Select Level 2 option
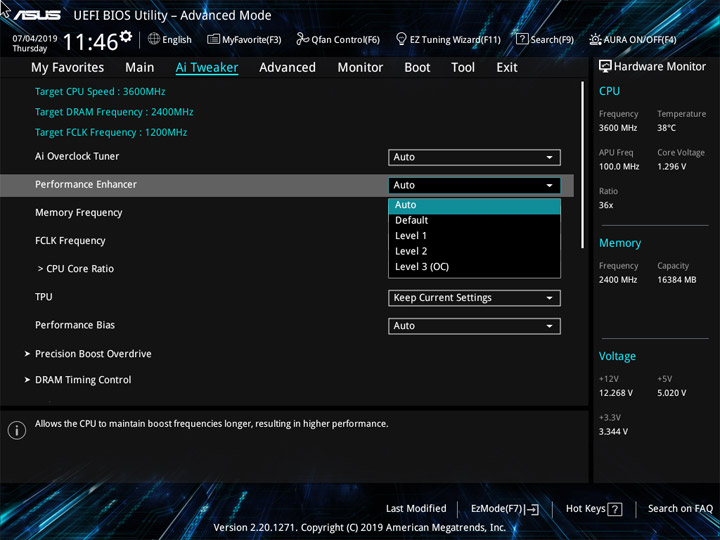 click(x=474, y=251)
